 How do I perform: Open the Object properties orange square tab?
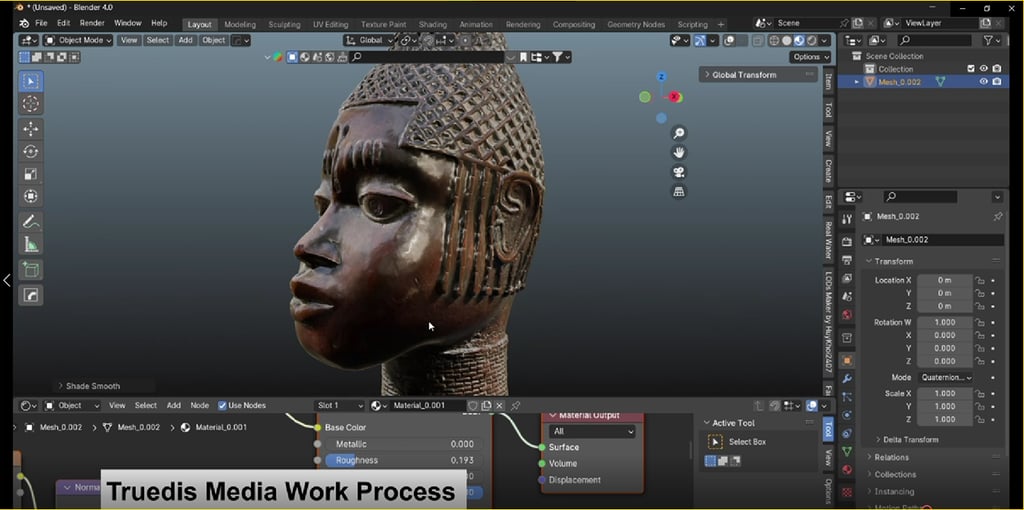(847, 360)
